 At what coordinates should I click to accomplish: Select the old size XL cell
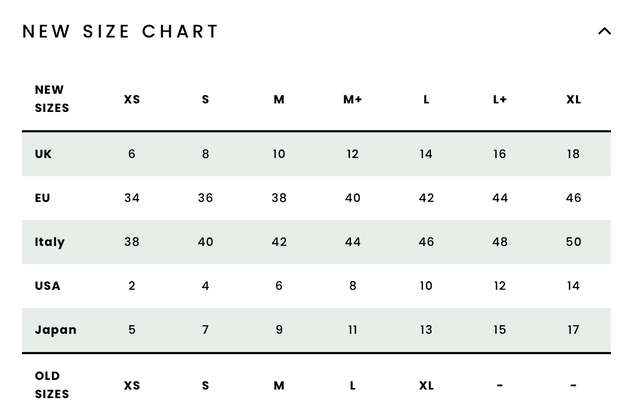[x=426, y=385]
